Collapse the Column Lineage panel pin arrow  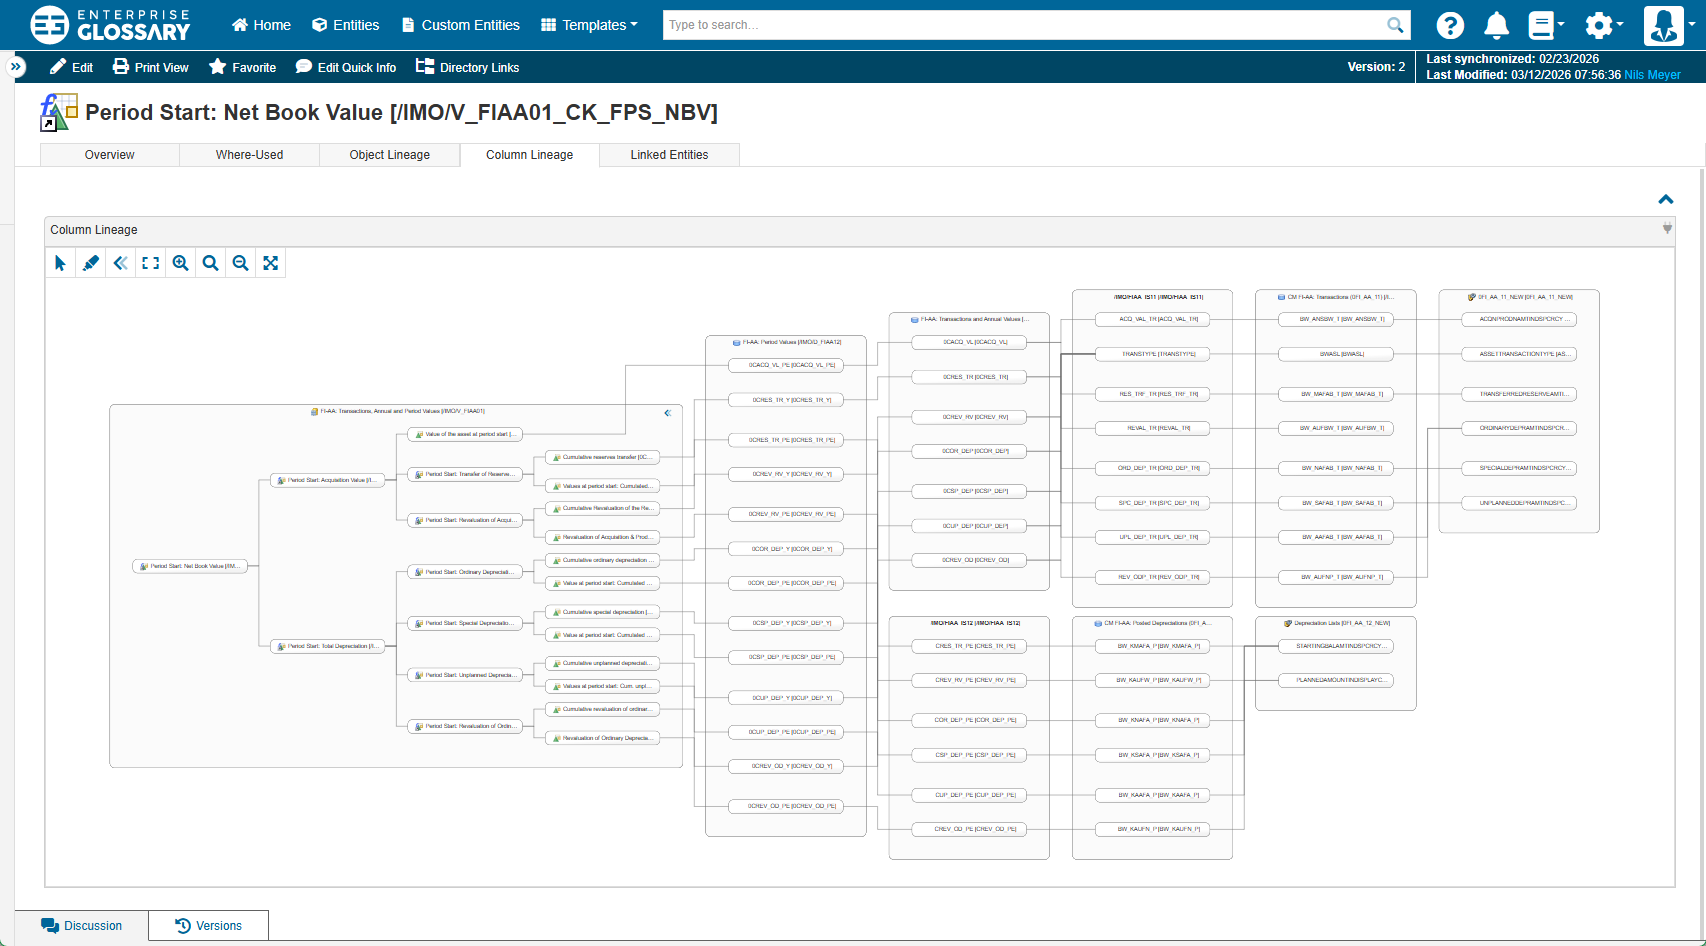[1667, 229]
